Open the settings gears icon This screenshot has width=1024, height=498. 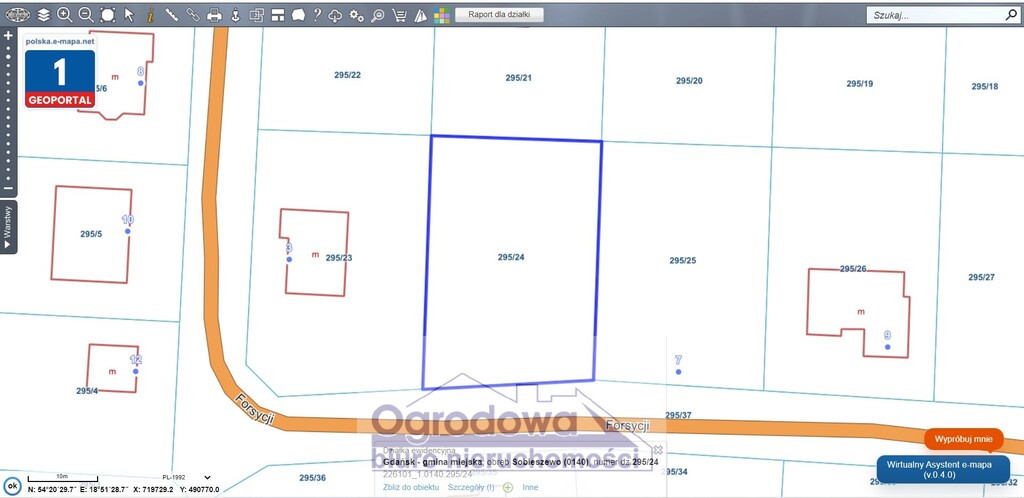click(356, 14)
